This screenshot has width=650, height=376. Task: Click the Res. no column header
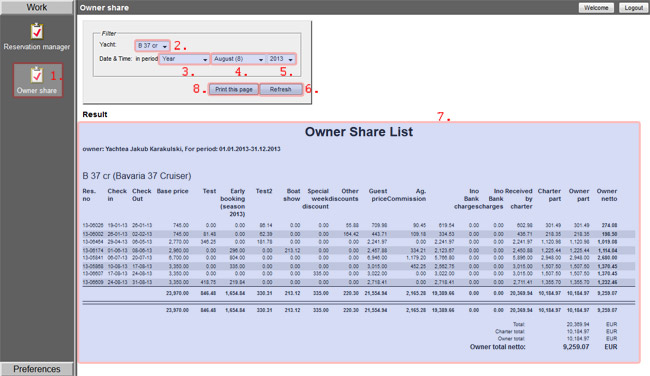(x=89, y=195)
